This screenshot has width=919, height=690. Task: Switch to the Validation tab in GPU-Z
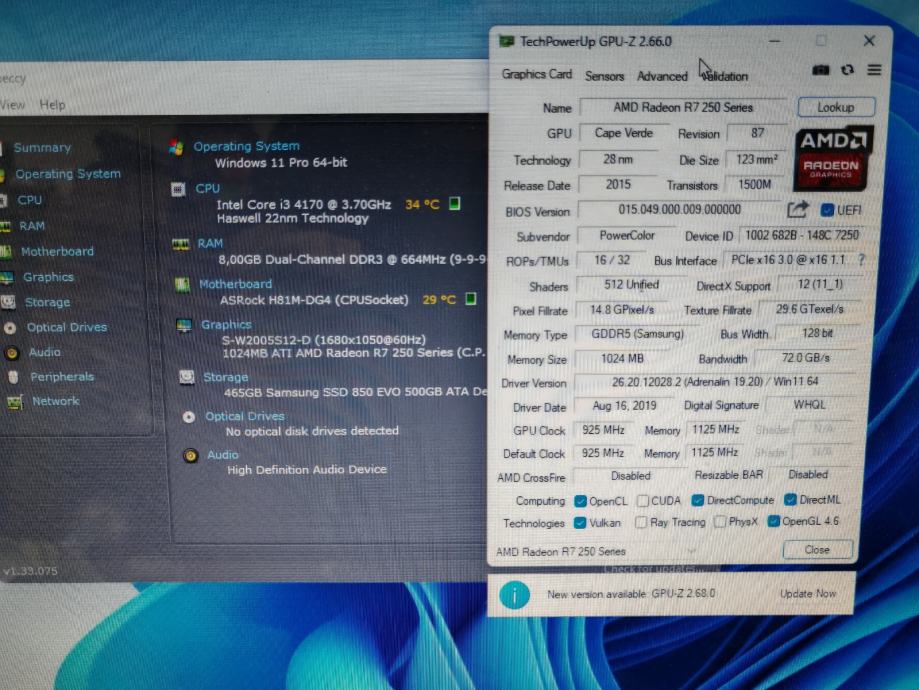[x=724, y=76]
